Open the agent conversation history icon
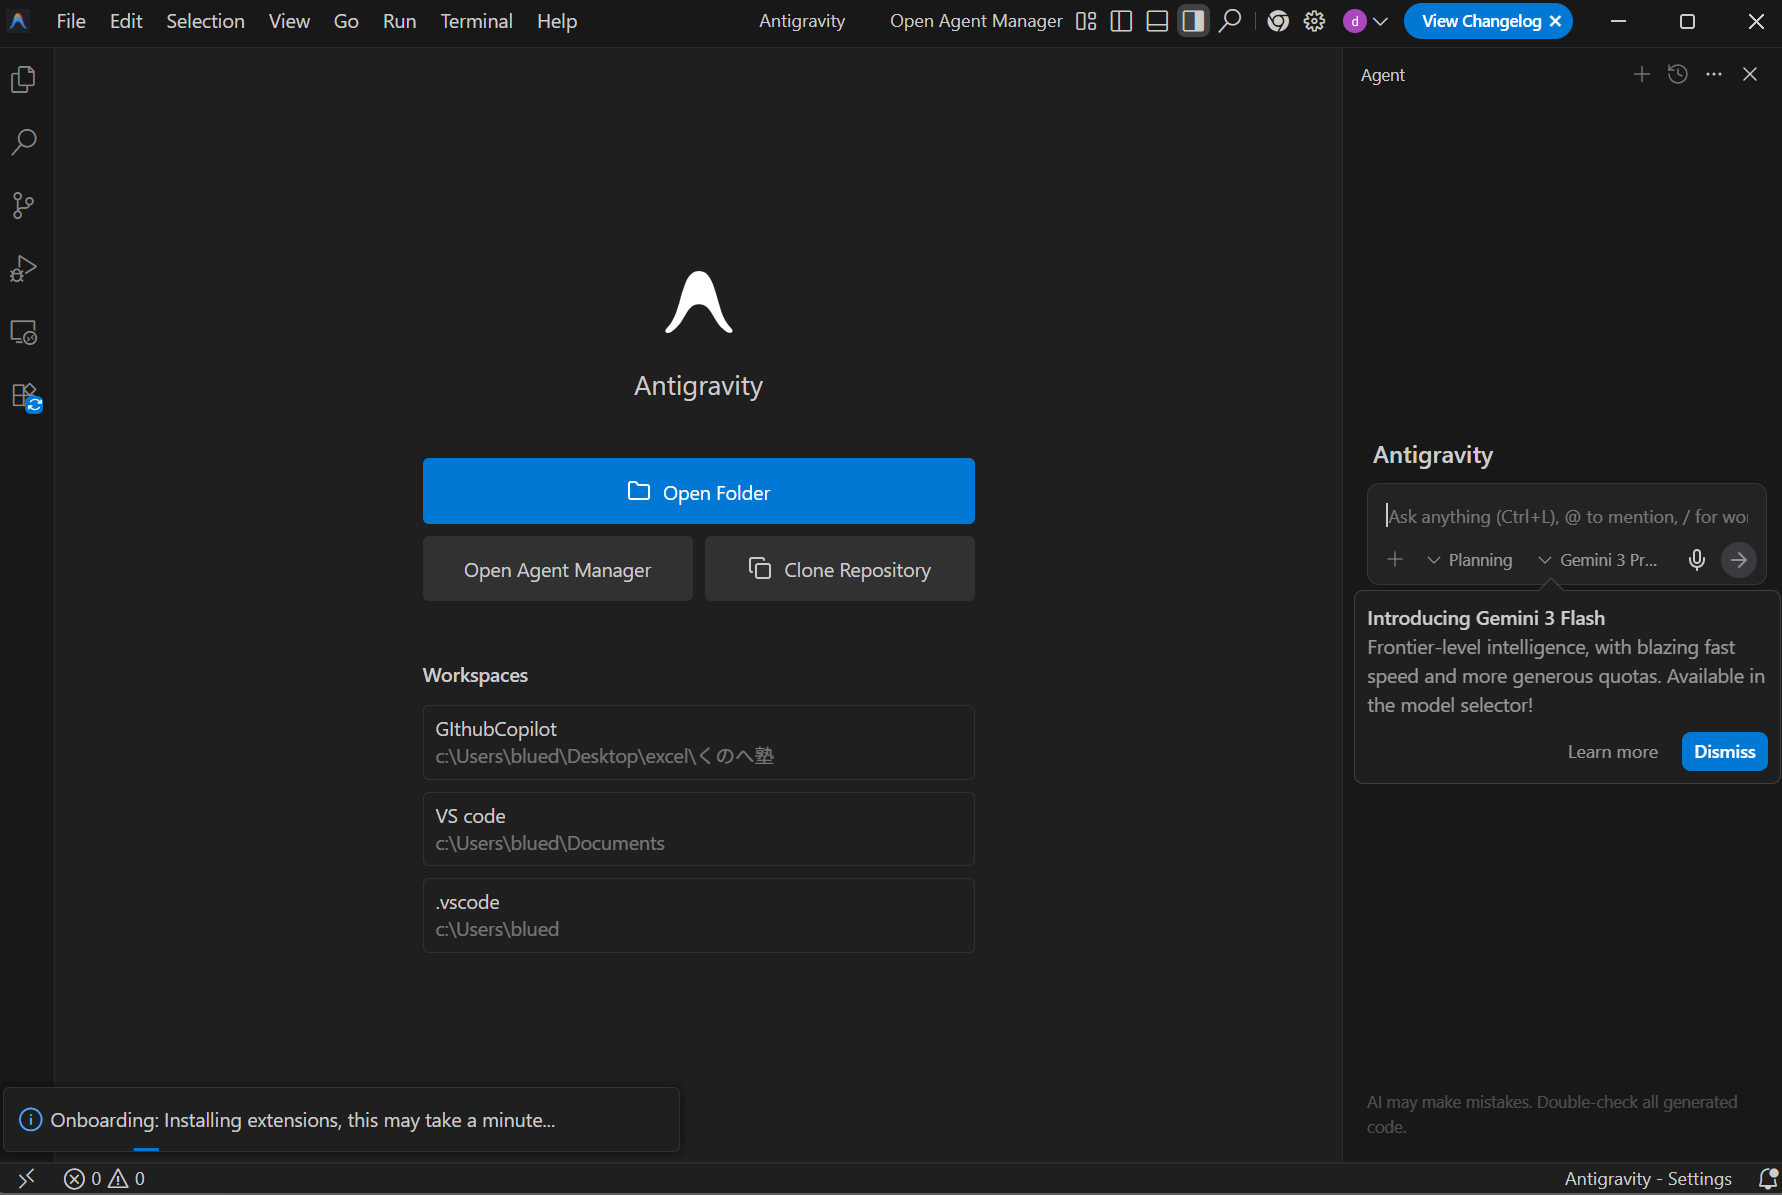This screenshot has height=1195, width=1782. (x=1677, y=75)
